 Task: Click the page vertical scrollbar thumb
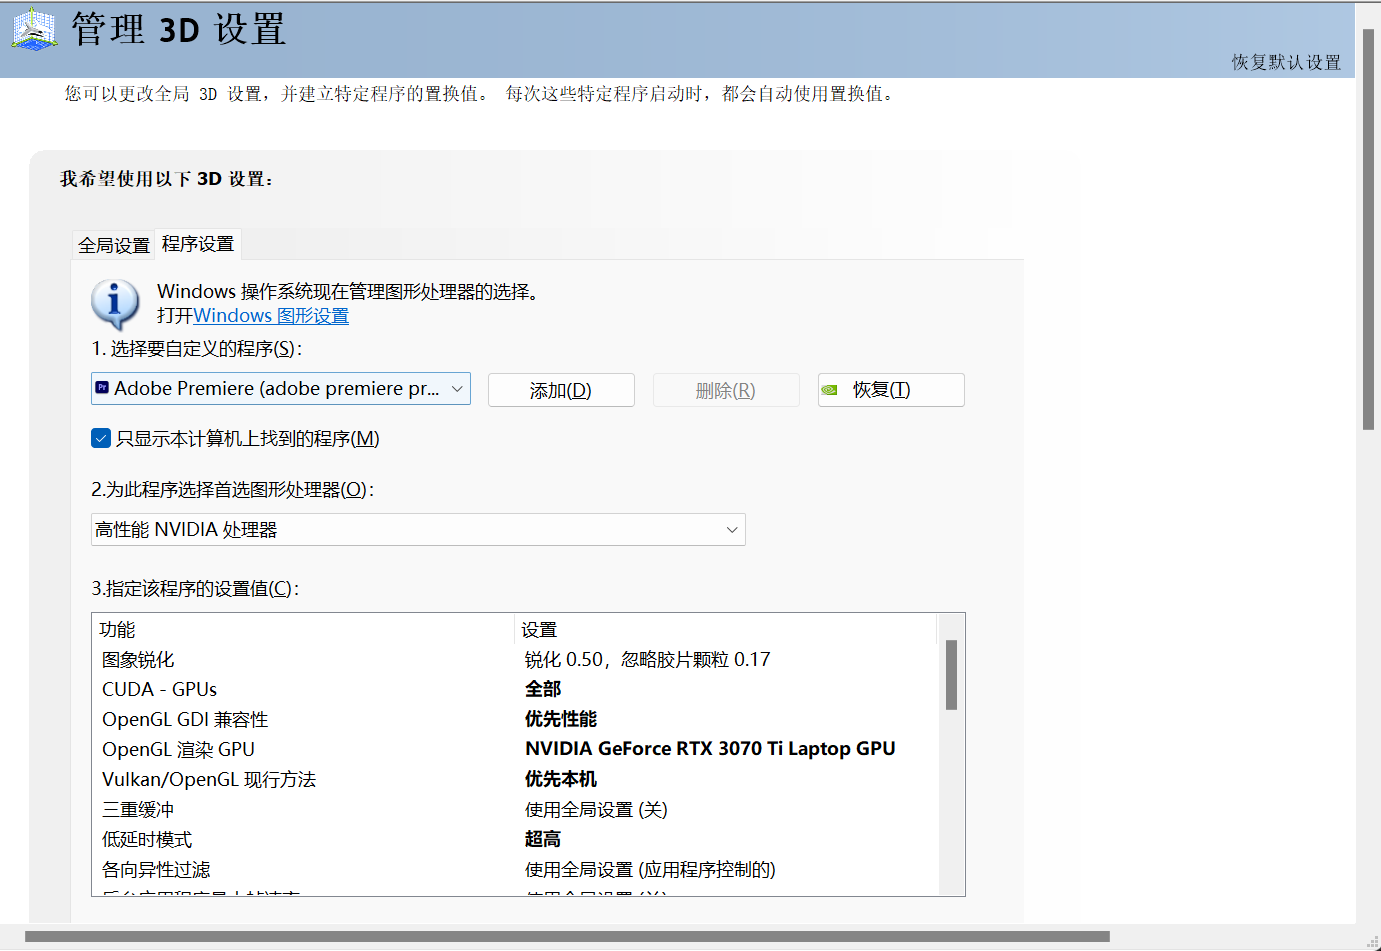click(1368, 230)
